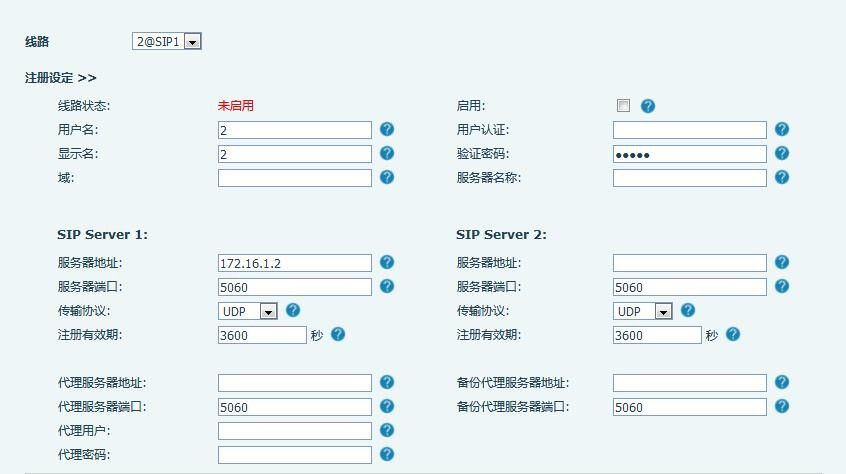Viewport: 846px width, 474px height.
Task: Expand SIP Server 1 传输协议 UDP dropdown
Action: pyautogui.click(x=248, y=311)
